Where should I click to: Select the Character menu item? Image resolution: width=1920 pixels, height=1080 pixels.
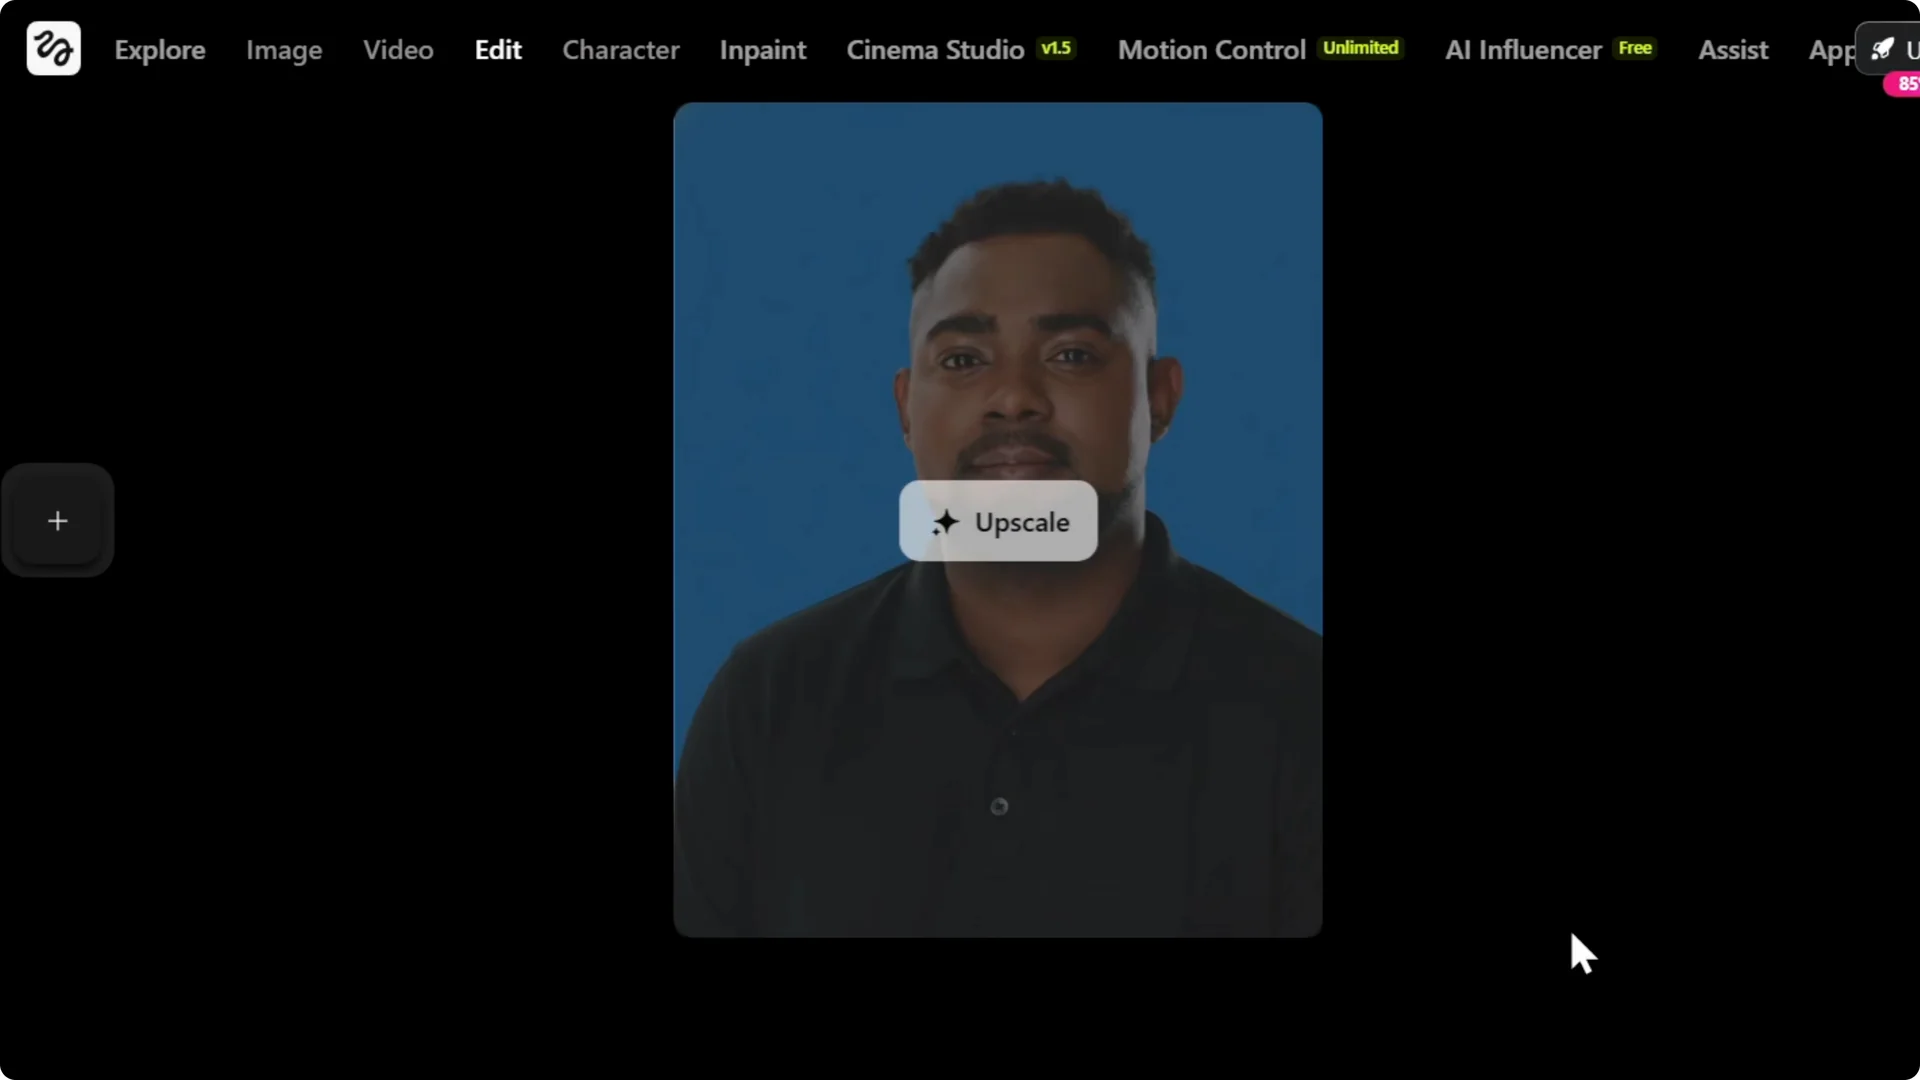(x=621, y=50)
